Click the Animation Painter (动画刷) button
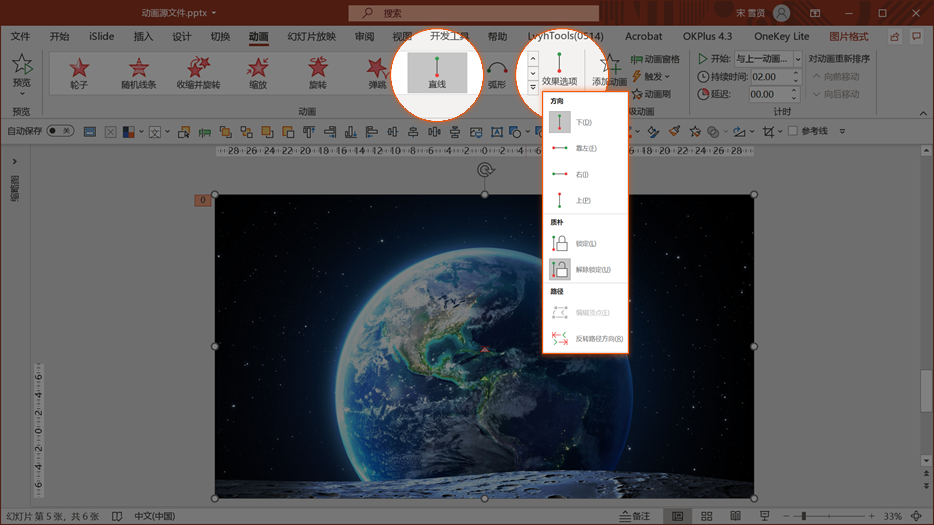Image resolution: width=934 pixels, height=525 pixels. click(x=651, y=94)
